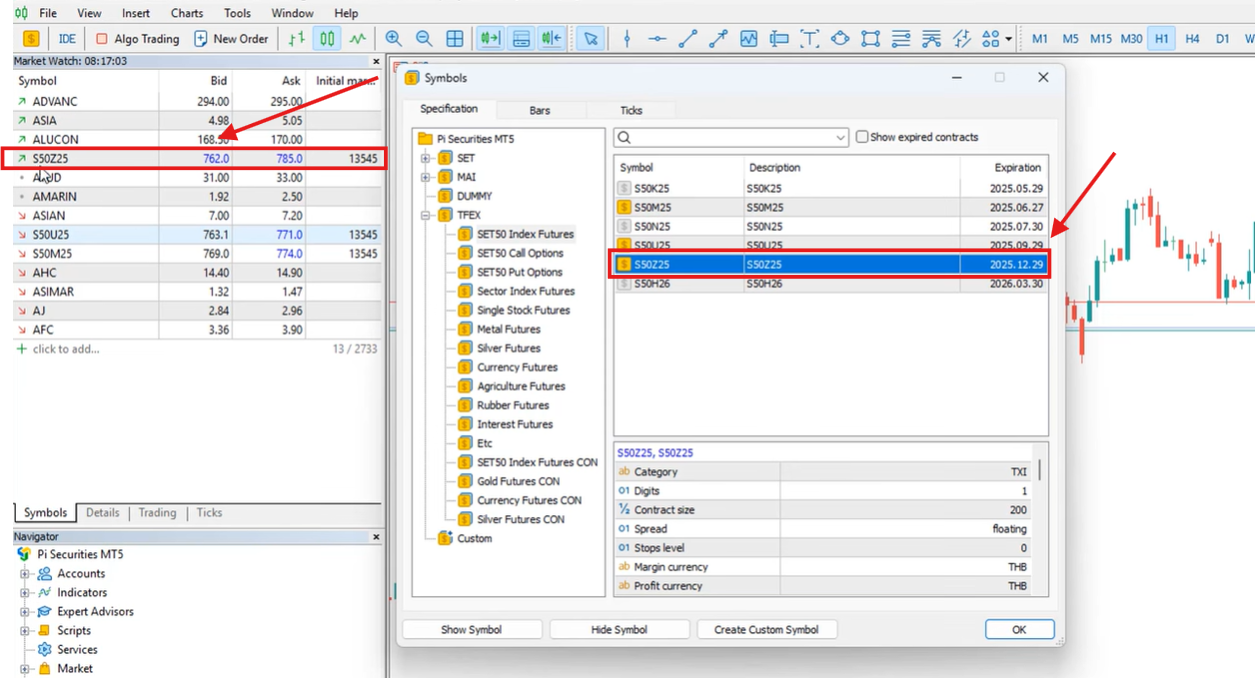The image size is (1255, 678).
Task: Select the vertical line drawing tool
Action: point(627,39)
